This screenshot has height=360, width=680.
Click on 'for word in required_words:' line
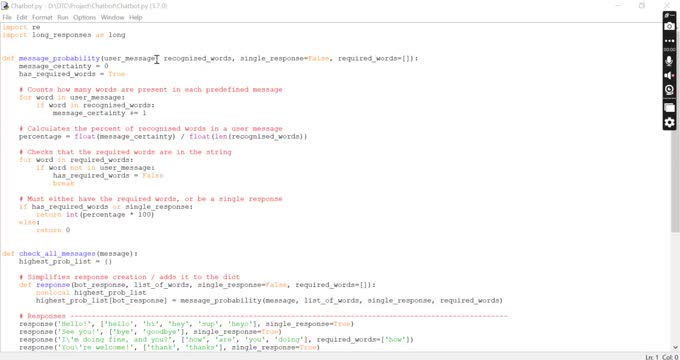coord(76,160)
